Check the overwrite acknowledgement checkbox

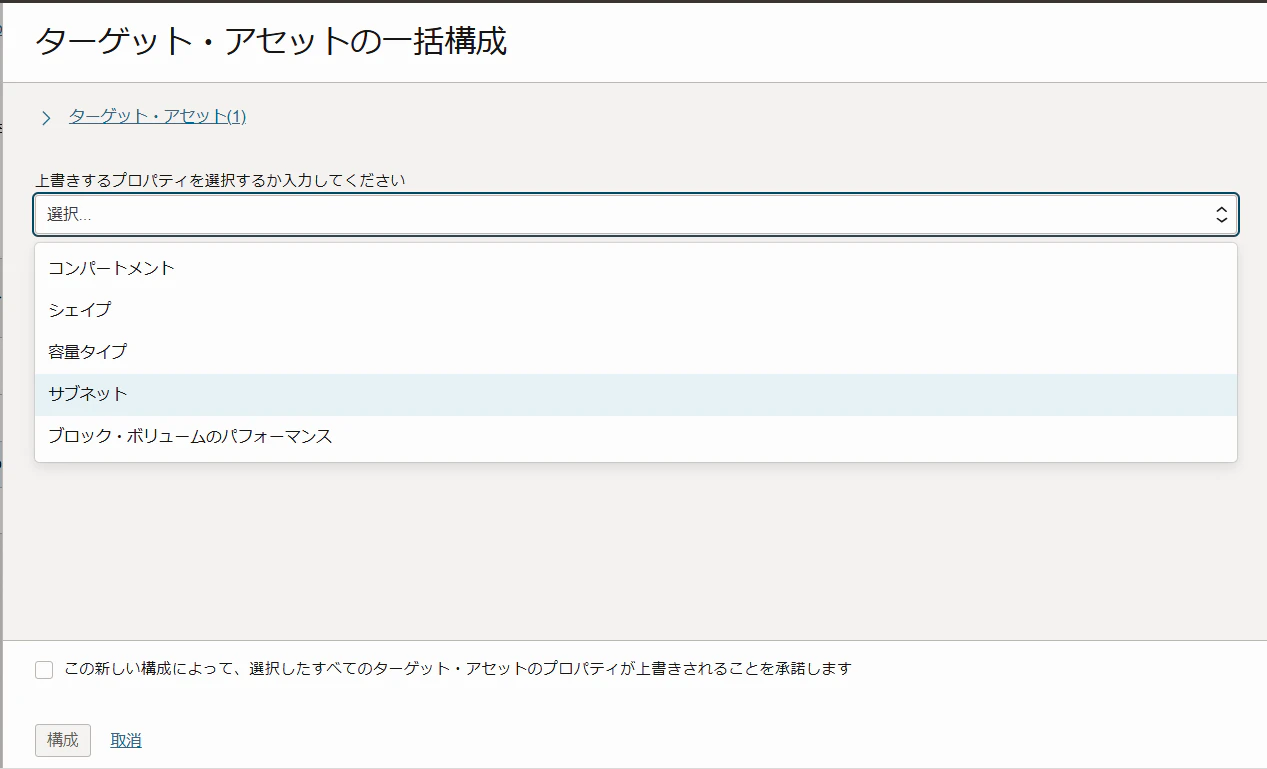pyautogui.click(x=44, y=670)
